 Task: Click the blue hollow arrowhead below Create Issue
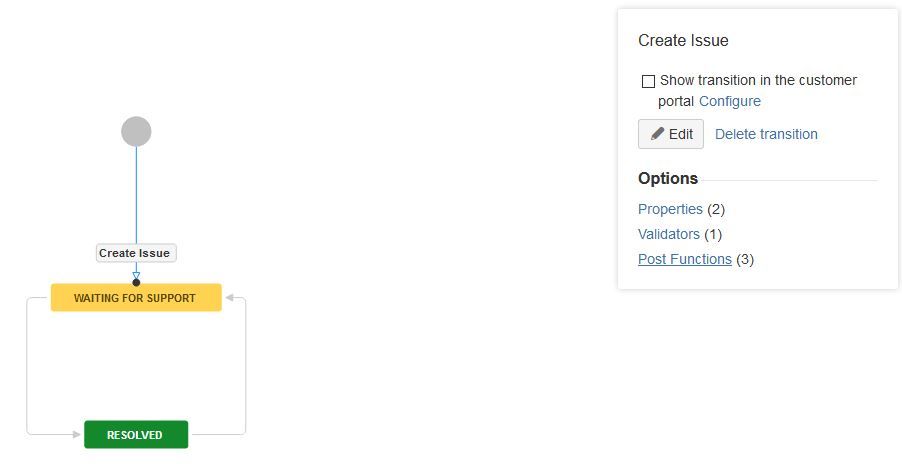point(136,275)
